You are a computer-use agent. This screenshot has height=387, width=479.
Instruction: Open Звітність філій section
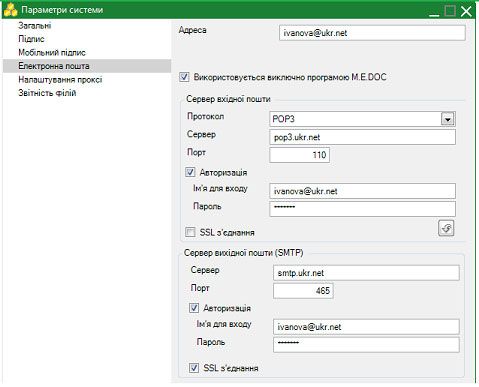pyautogui.click(x=47, y=93)
